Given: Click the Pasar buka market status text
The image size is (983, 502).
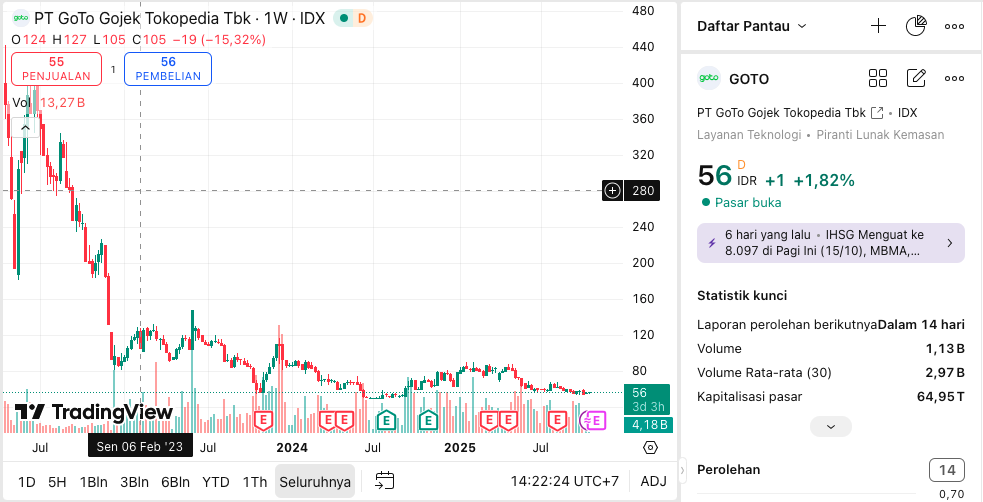Looking at the screenshot, I should (748, 202).
